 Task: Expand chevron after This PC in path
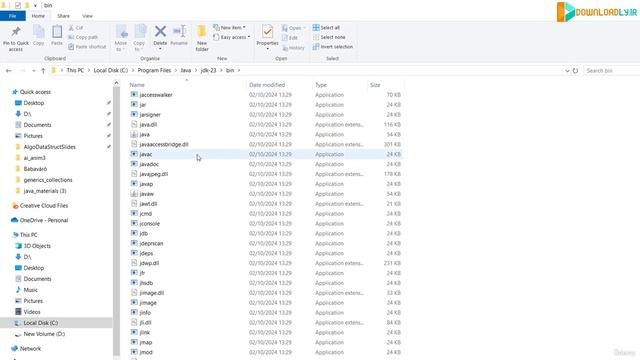pos(89,71)
